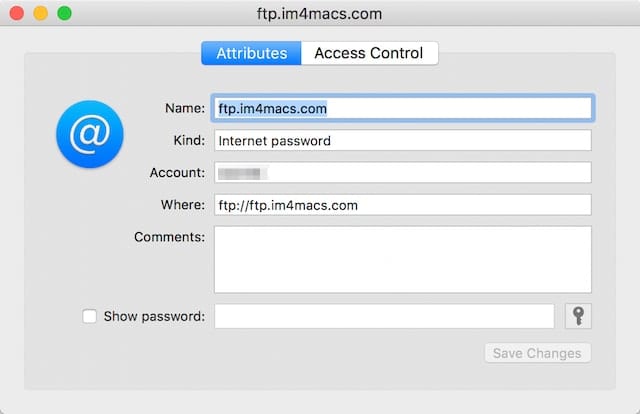Click the ftp.im4macs.com window title
The image size is (640, 414).
point(320,14)
